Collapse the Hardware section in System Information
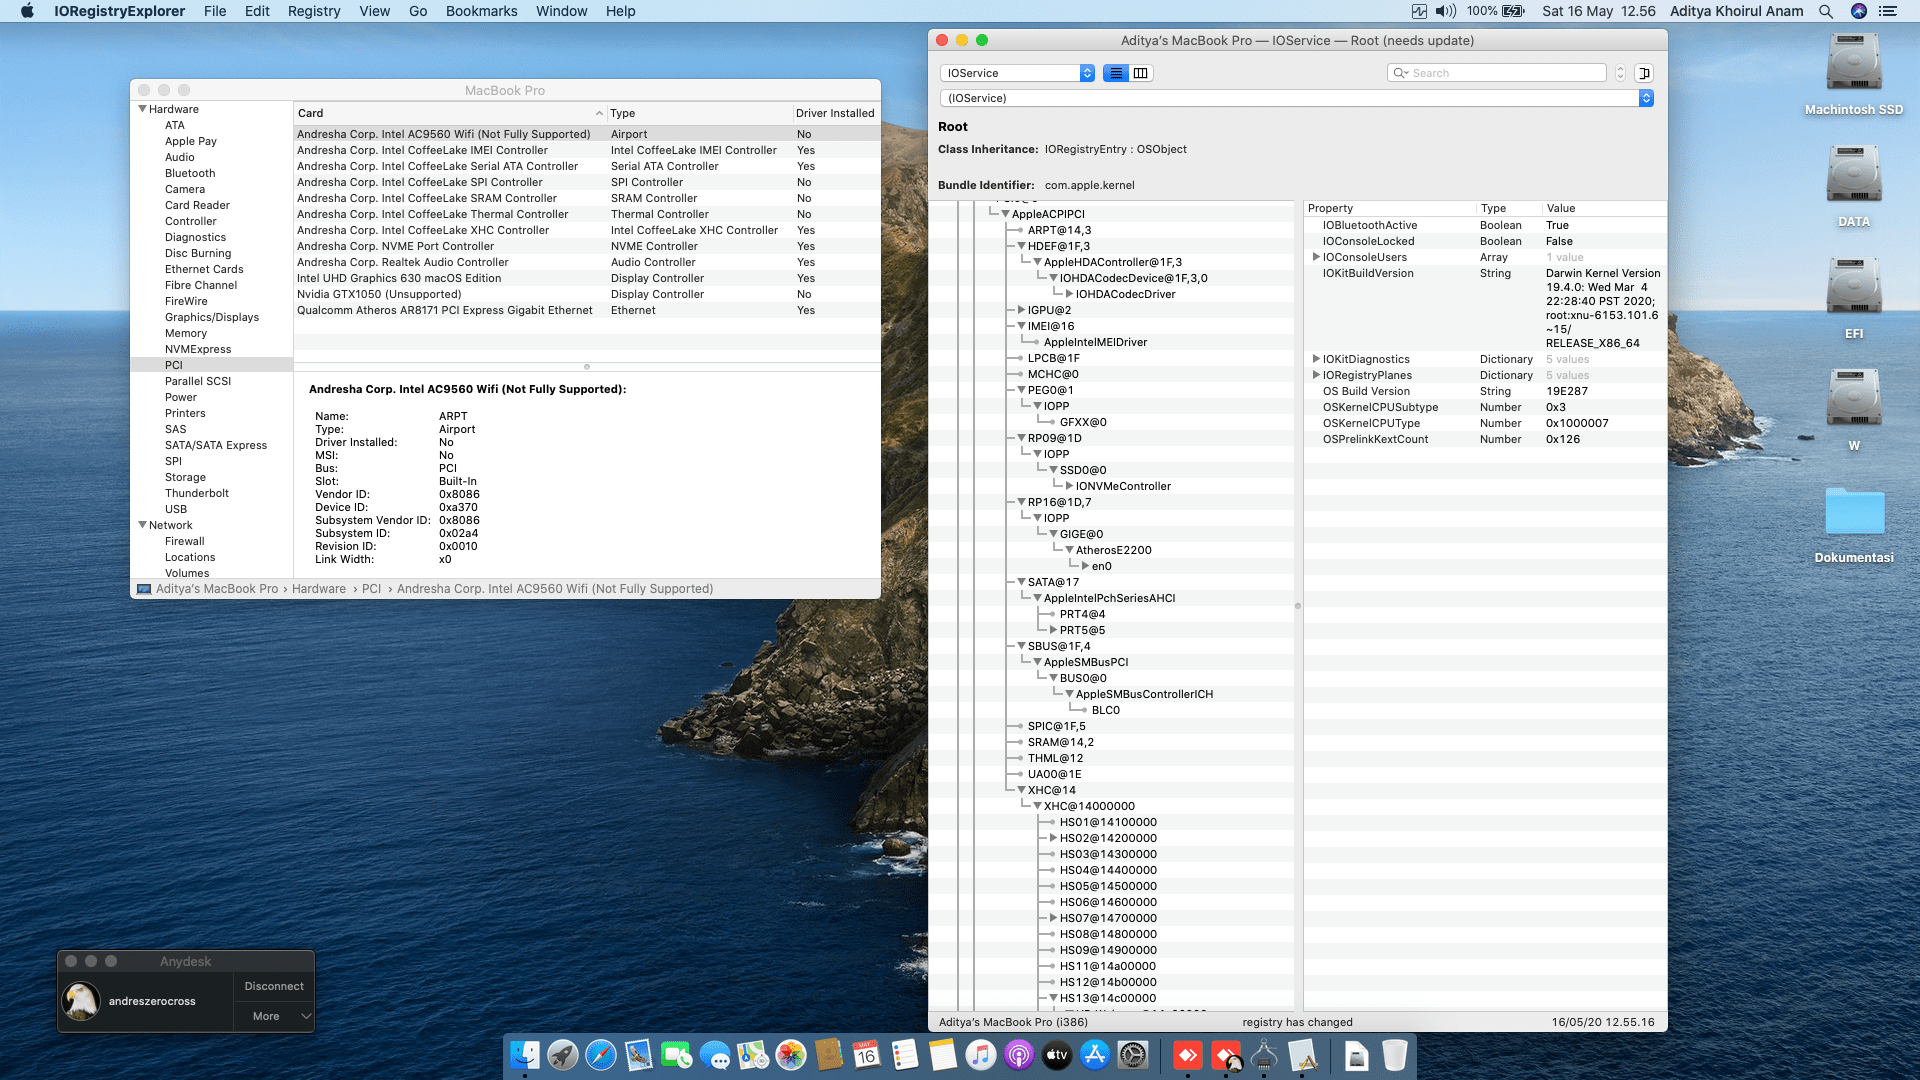1920x1080 pixels. pos(142,109)
